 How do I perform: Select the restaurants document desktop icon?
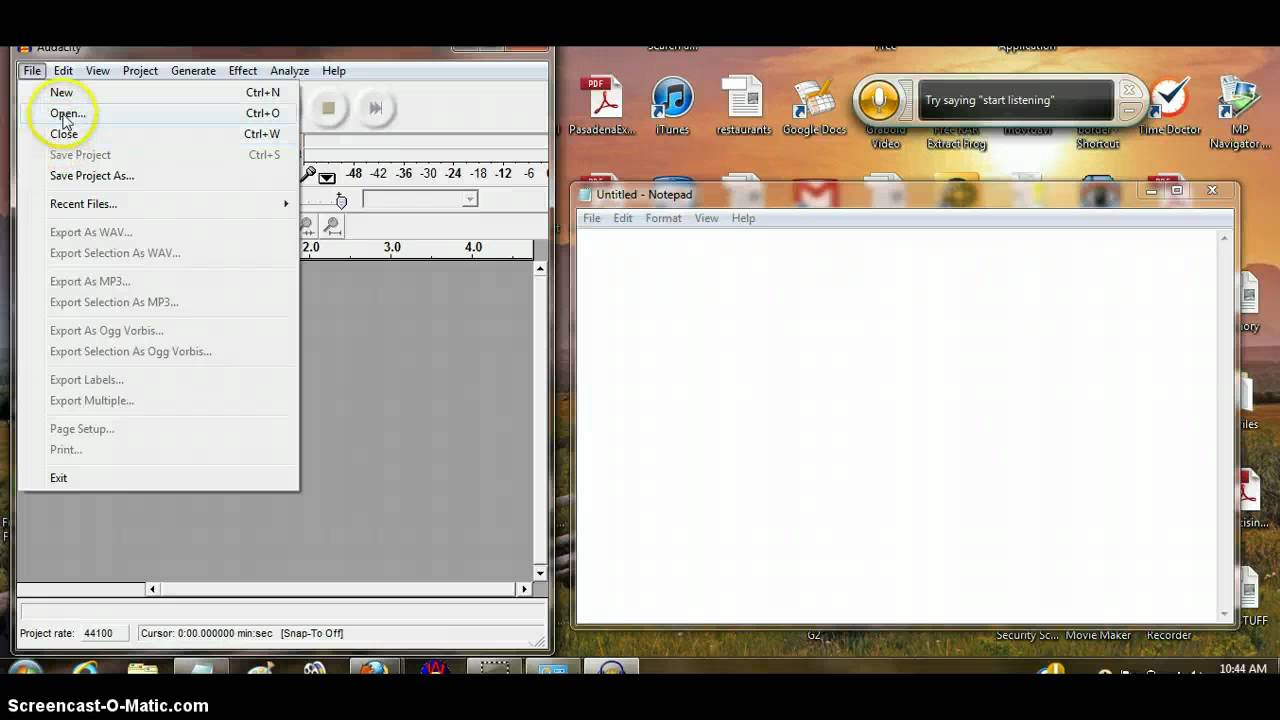pyautogui.click(x=743, y=106)
